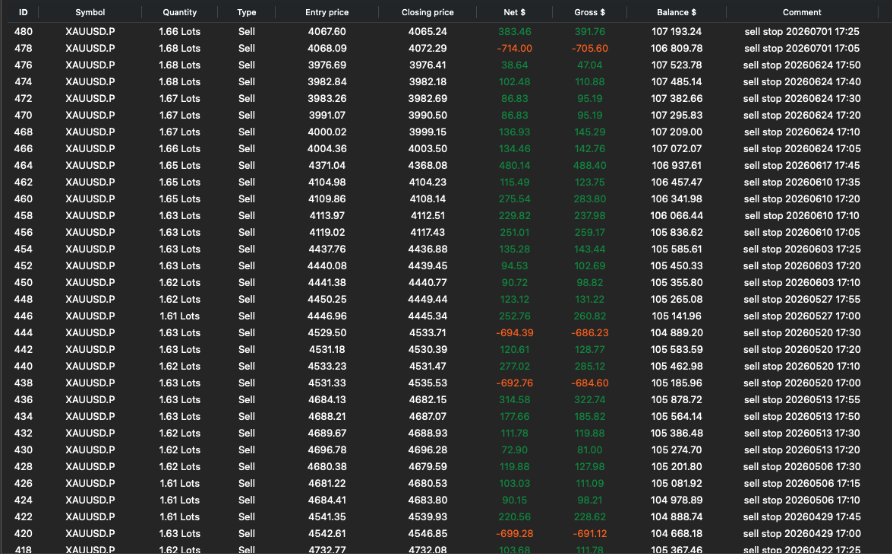Click closing price 4683.80

(427, 500)
